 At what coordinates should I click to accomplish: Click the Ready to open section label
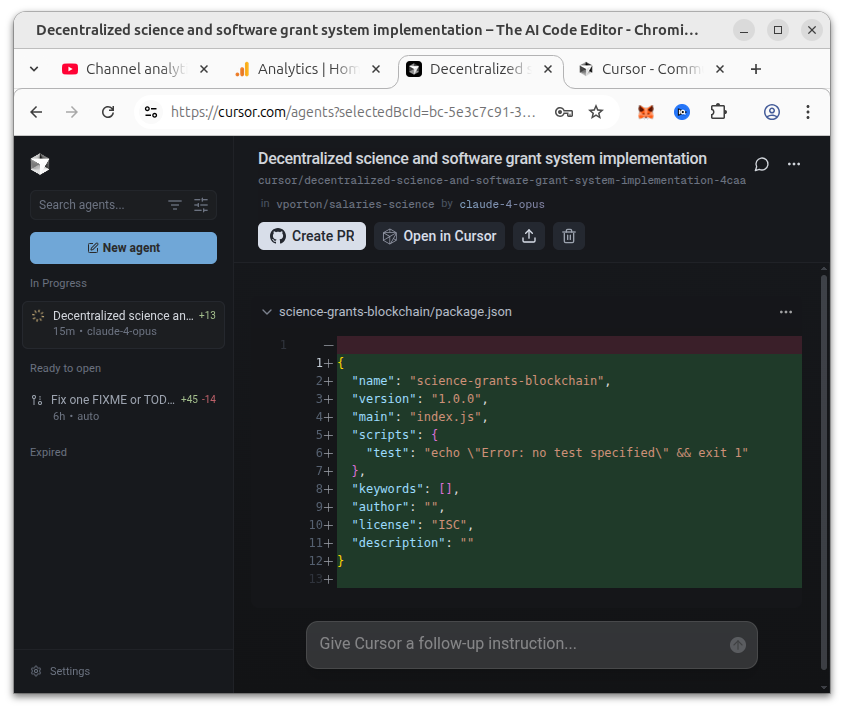click(65, 368)
